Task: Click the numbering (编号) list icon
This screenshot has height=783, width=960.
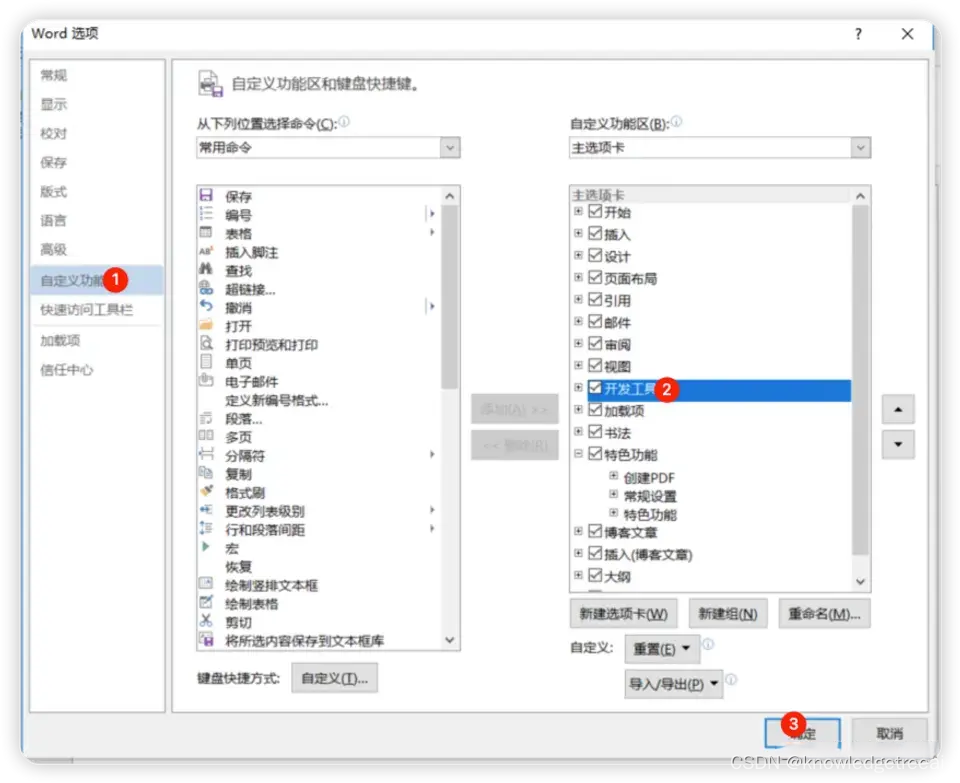Action: point(206,214)
